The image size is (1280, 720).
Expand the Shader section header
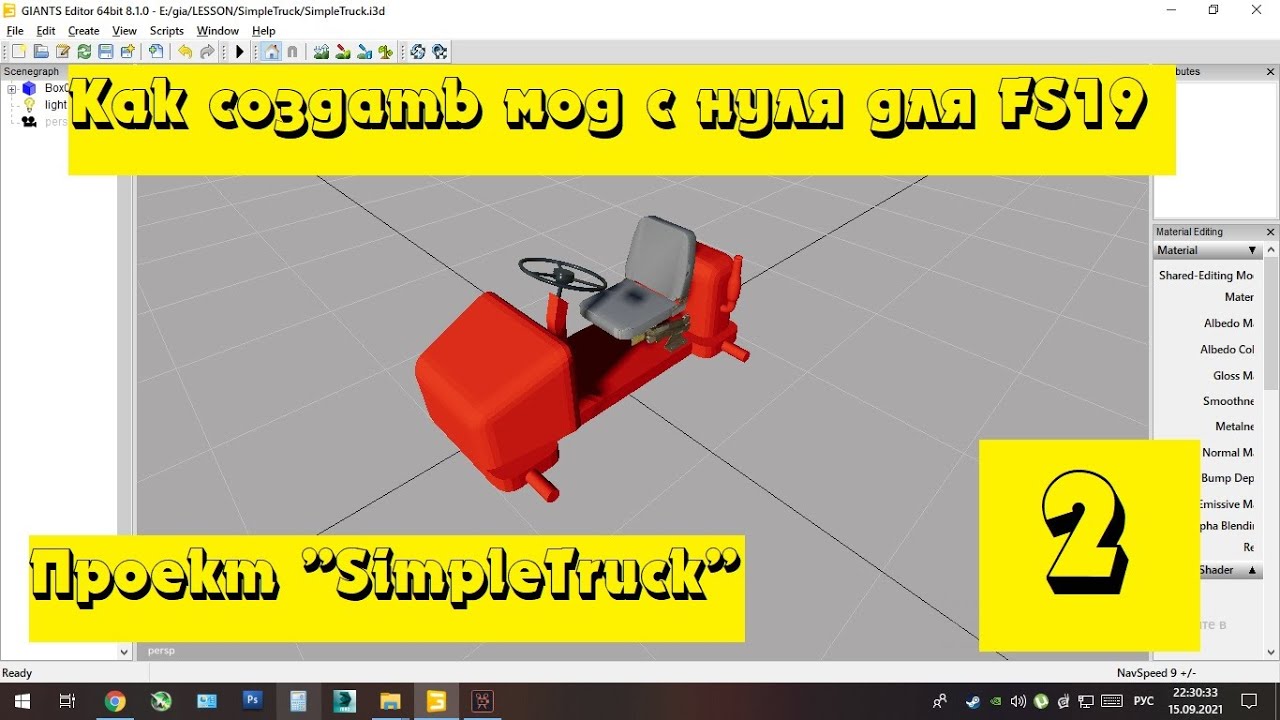point(1230,570)
